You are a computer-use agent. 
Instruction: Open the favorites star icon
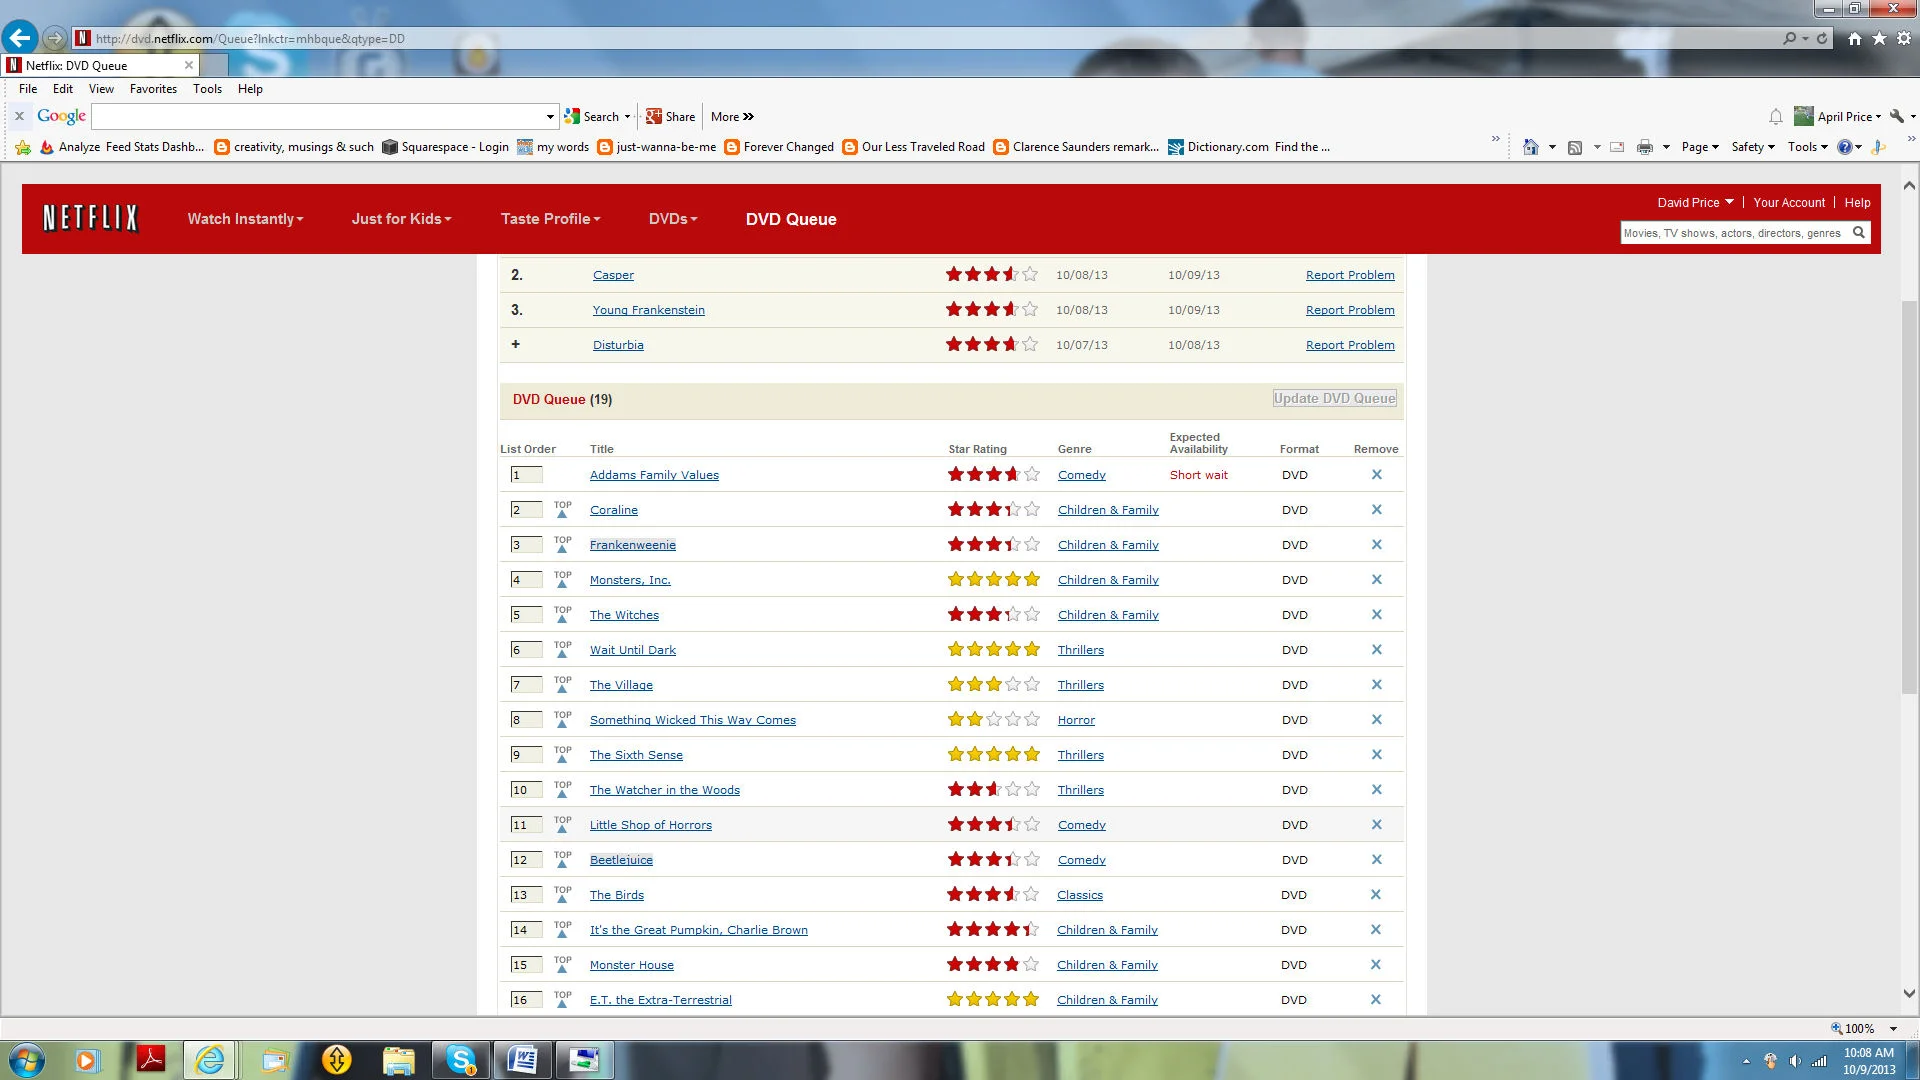pyautogui.click(x=1879, y=38)
